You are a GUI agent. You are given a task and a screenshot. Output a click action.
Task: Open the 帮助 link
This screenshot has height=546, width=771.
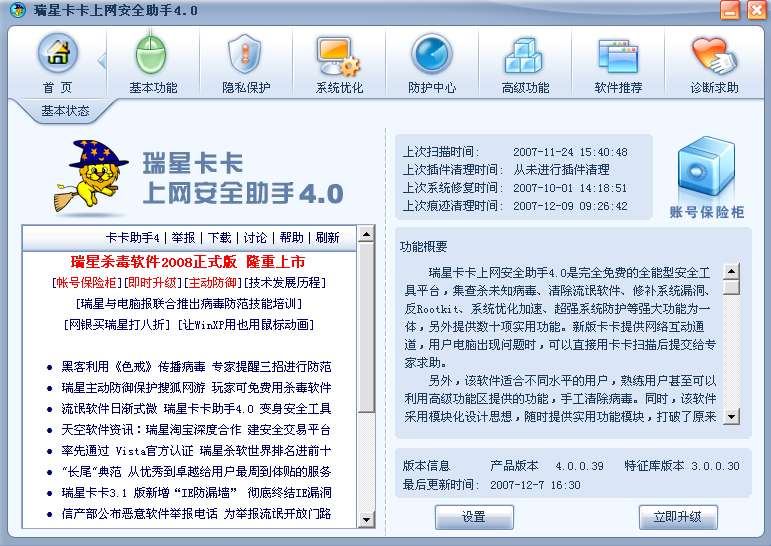click(292, 238)
